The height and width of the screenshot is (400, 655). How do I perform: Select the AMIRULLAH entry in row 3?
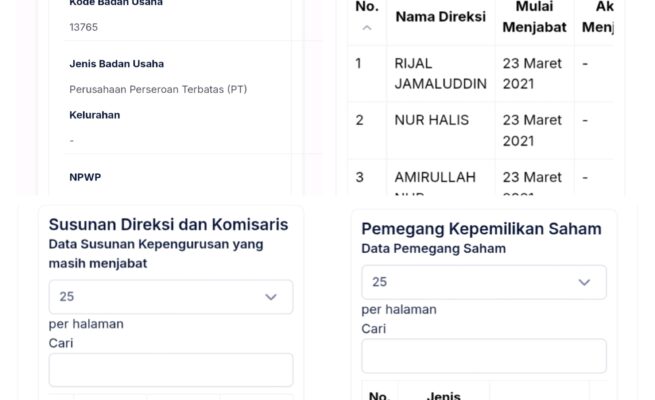click(435, 177)
